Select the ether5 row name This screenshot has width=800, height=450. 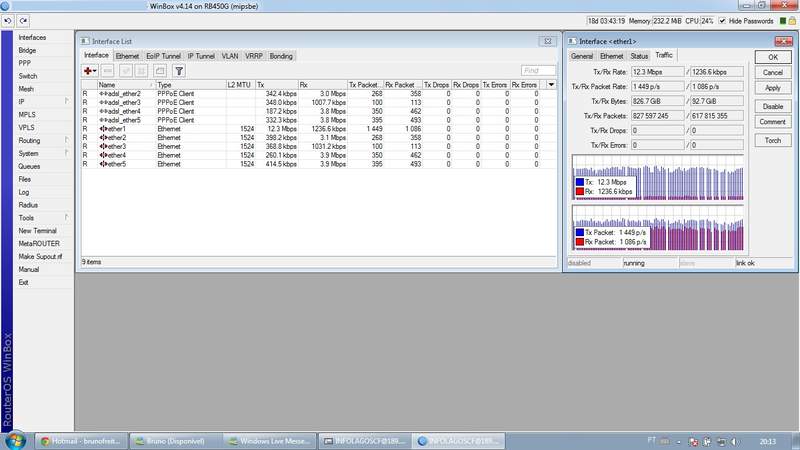(117, 164)
